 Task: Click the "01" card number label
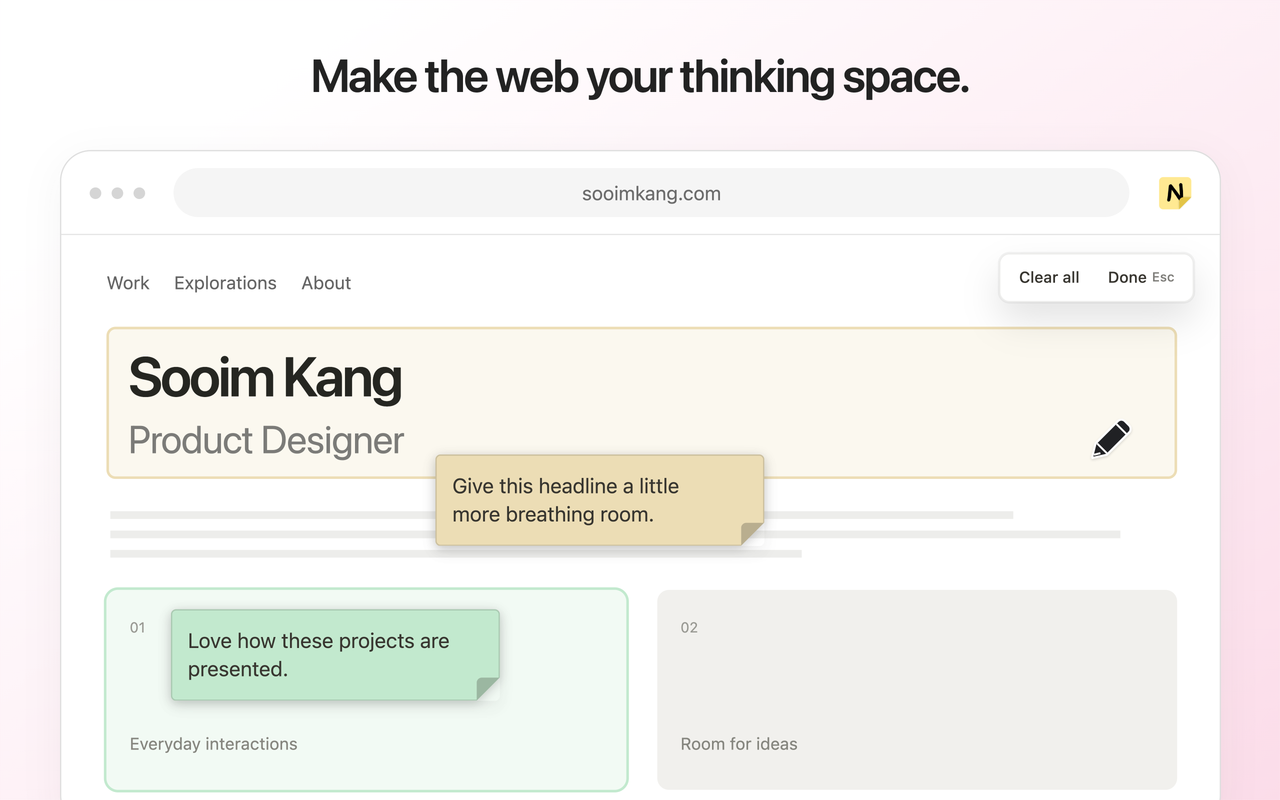[138, 627]
